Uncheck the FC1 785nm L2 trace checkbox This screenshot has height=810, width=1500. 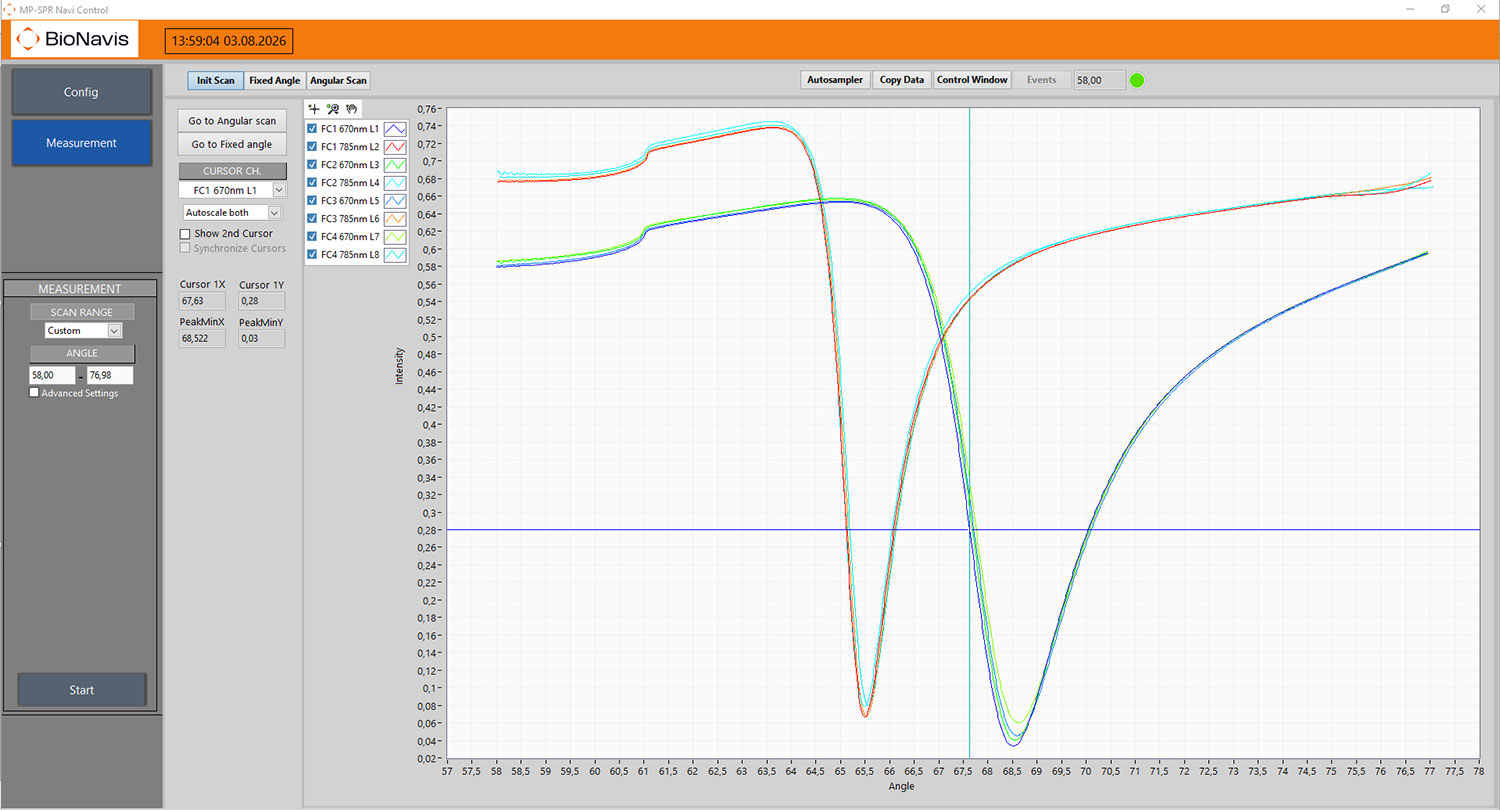click(313, 147)
